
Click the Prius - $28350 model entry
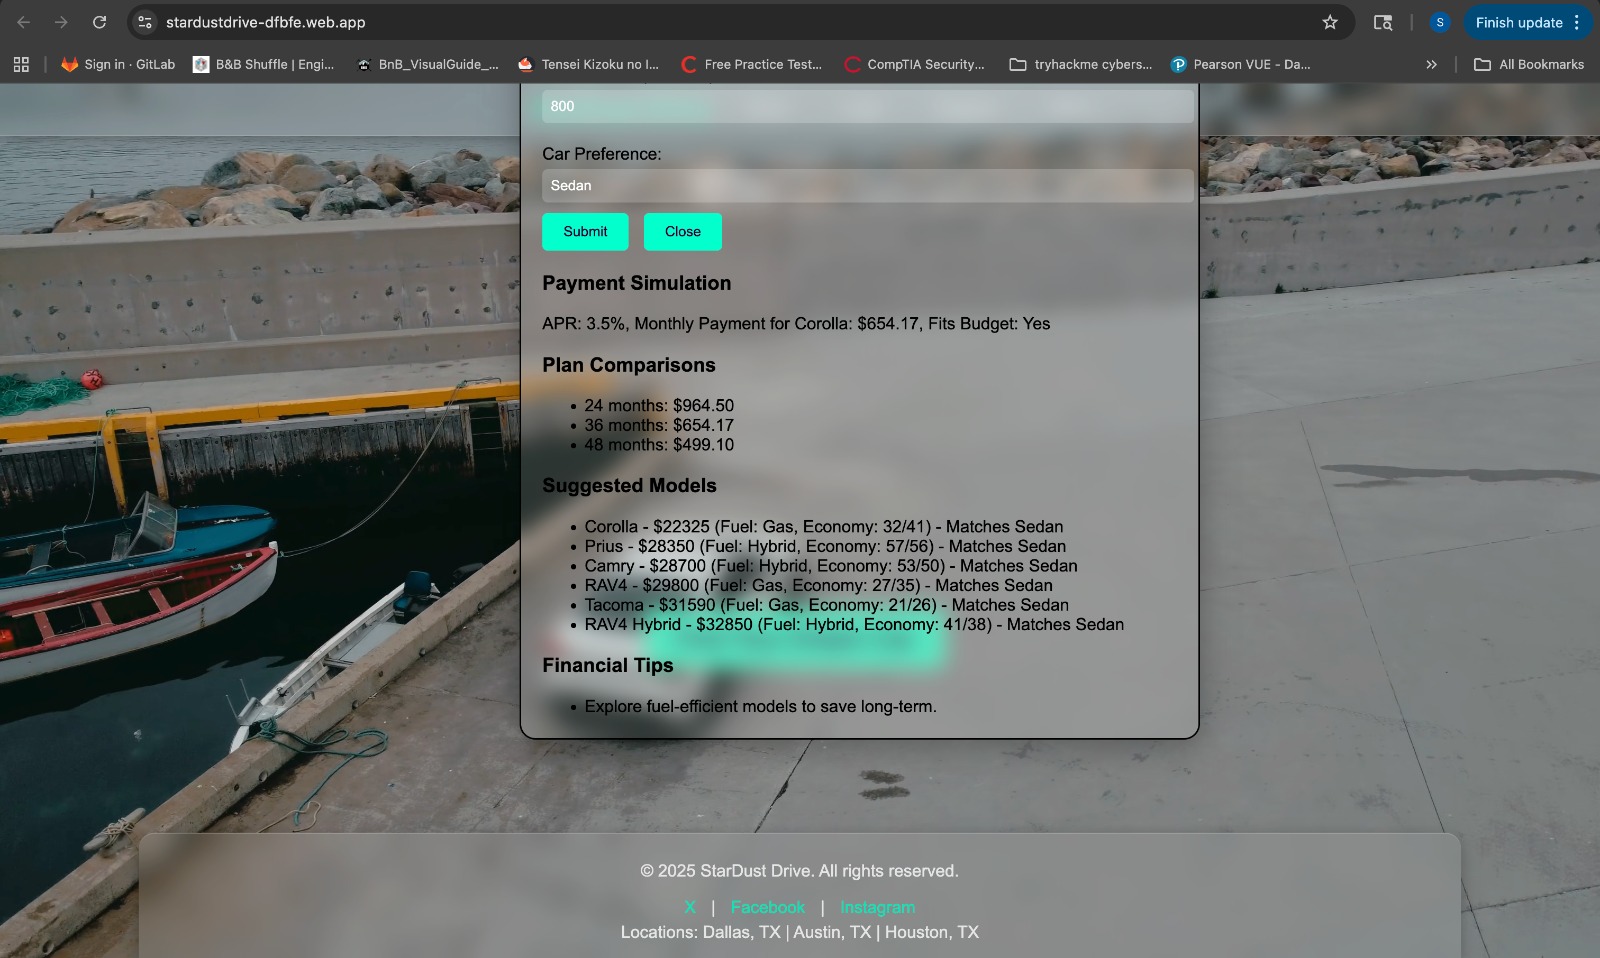pos(825,546)
